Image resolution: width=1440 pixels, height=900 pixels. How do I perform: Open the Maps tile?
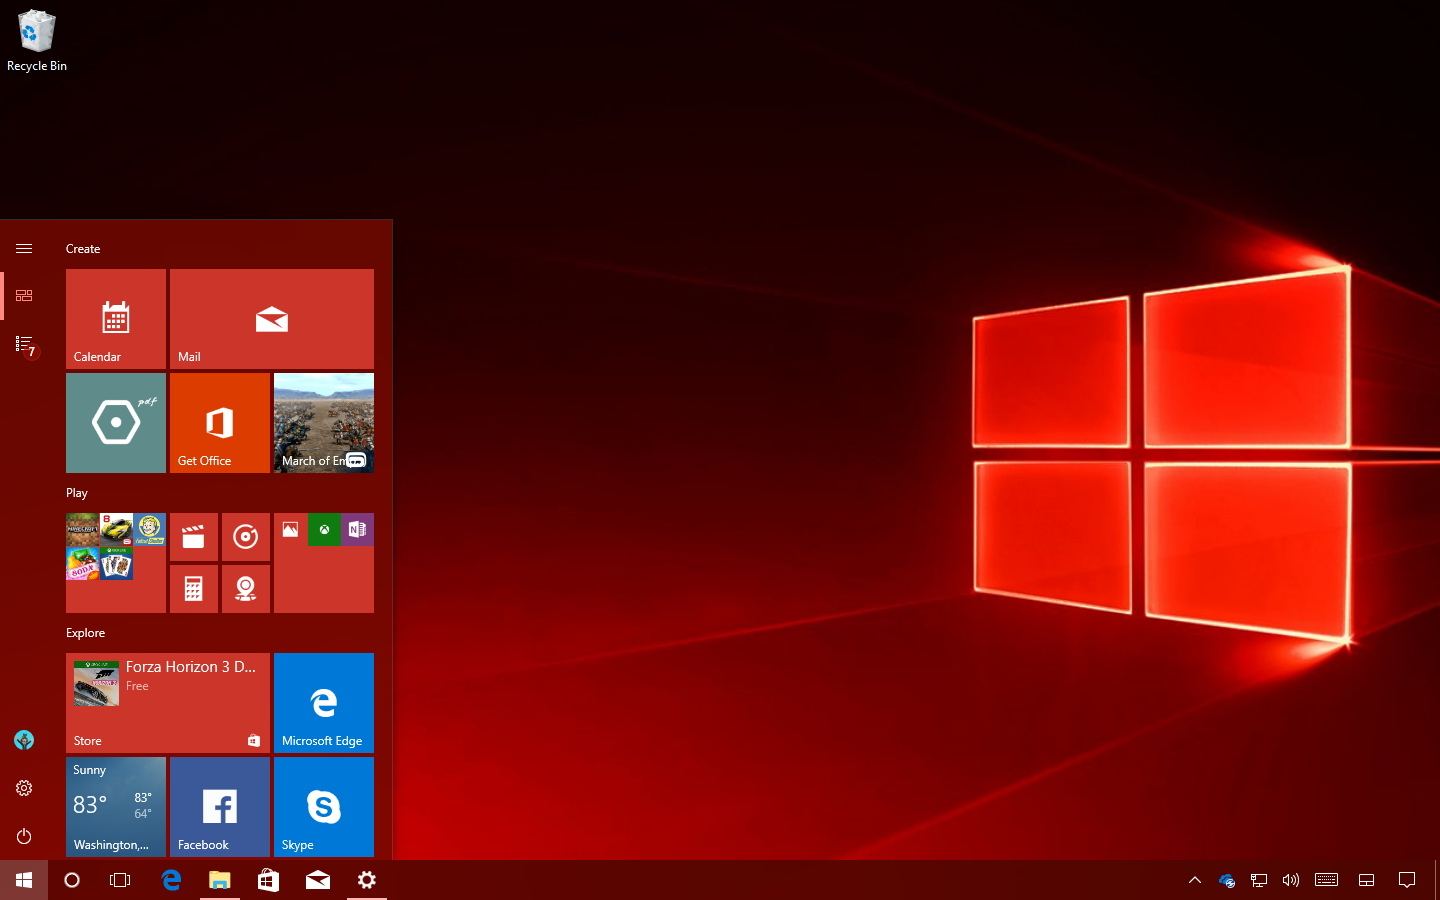(x=246, y=589)
